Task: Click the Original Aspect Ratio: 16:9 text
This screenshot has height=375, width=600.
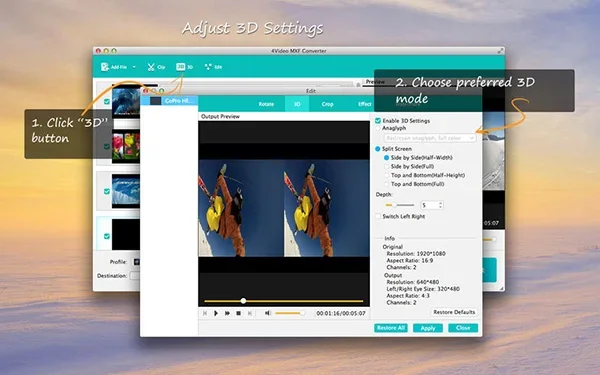Action: click(x=409, y=261)
